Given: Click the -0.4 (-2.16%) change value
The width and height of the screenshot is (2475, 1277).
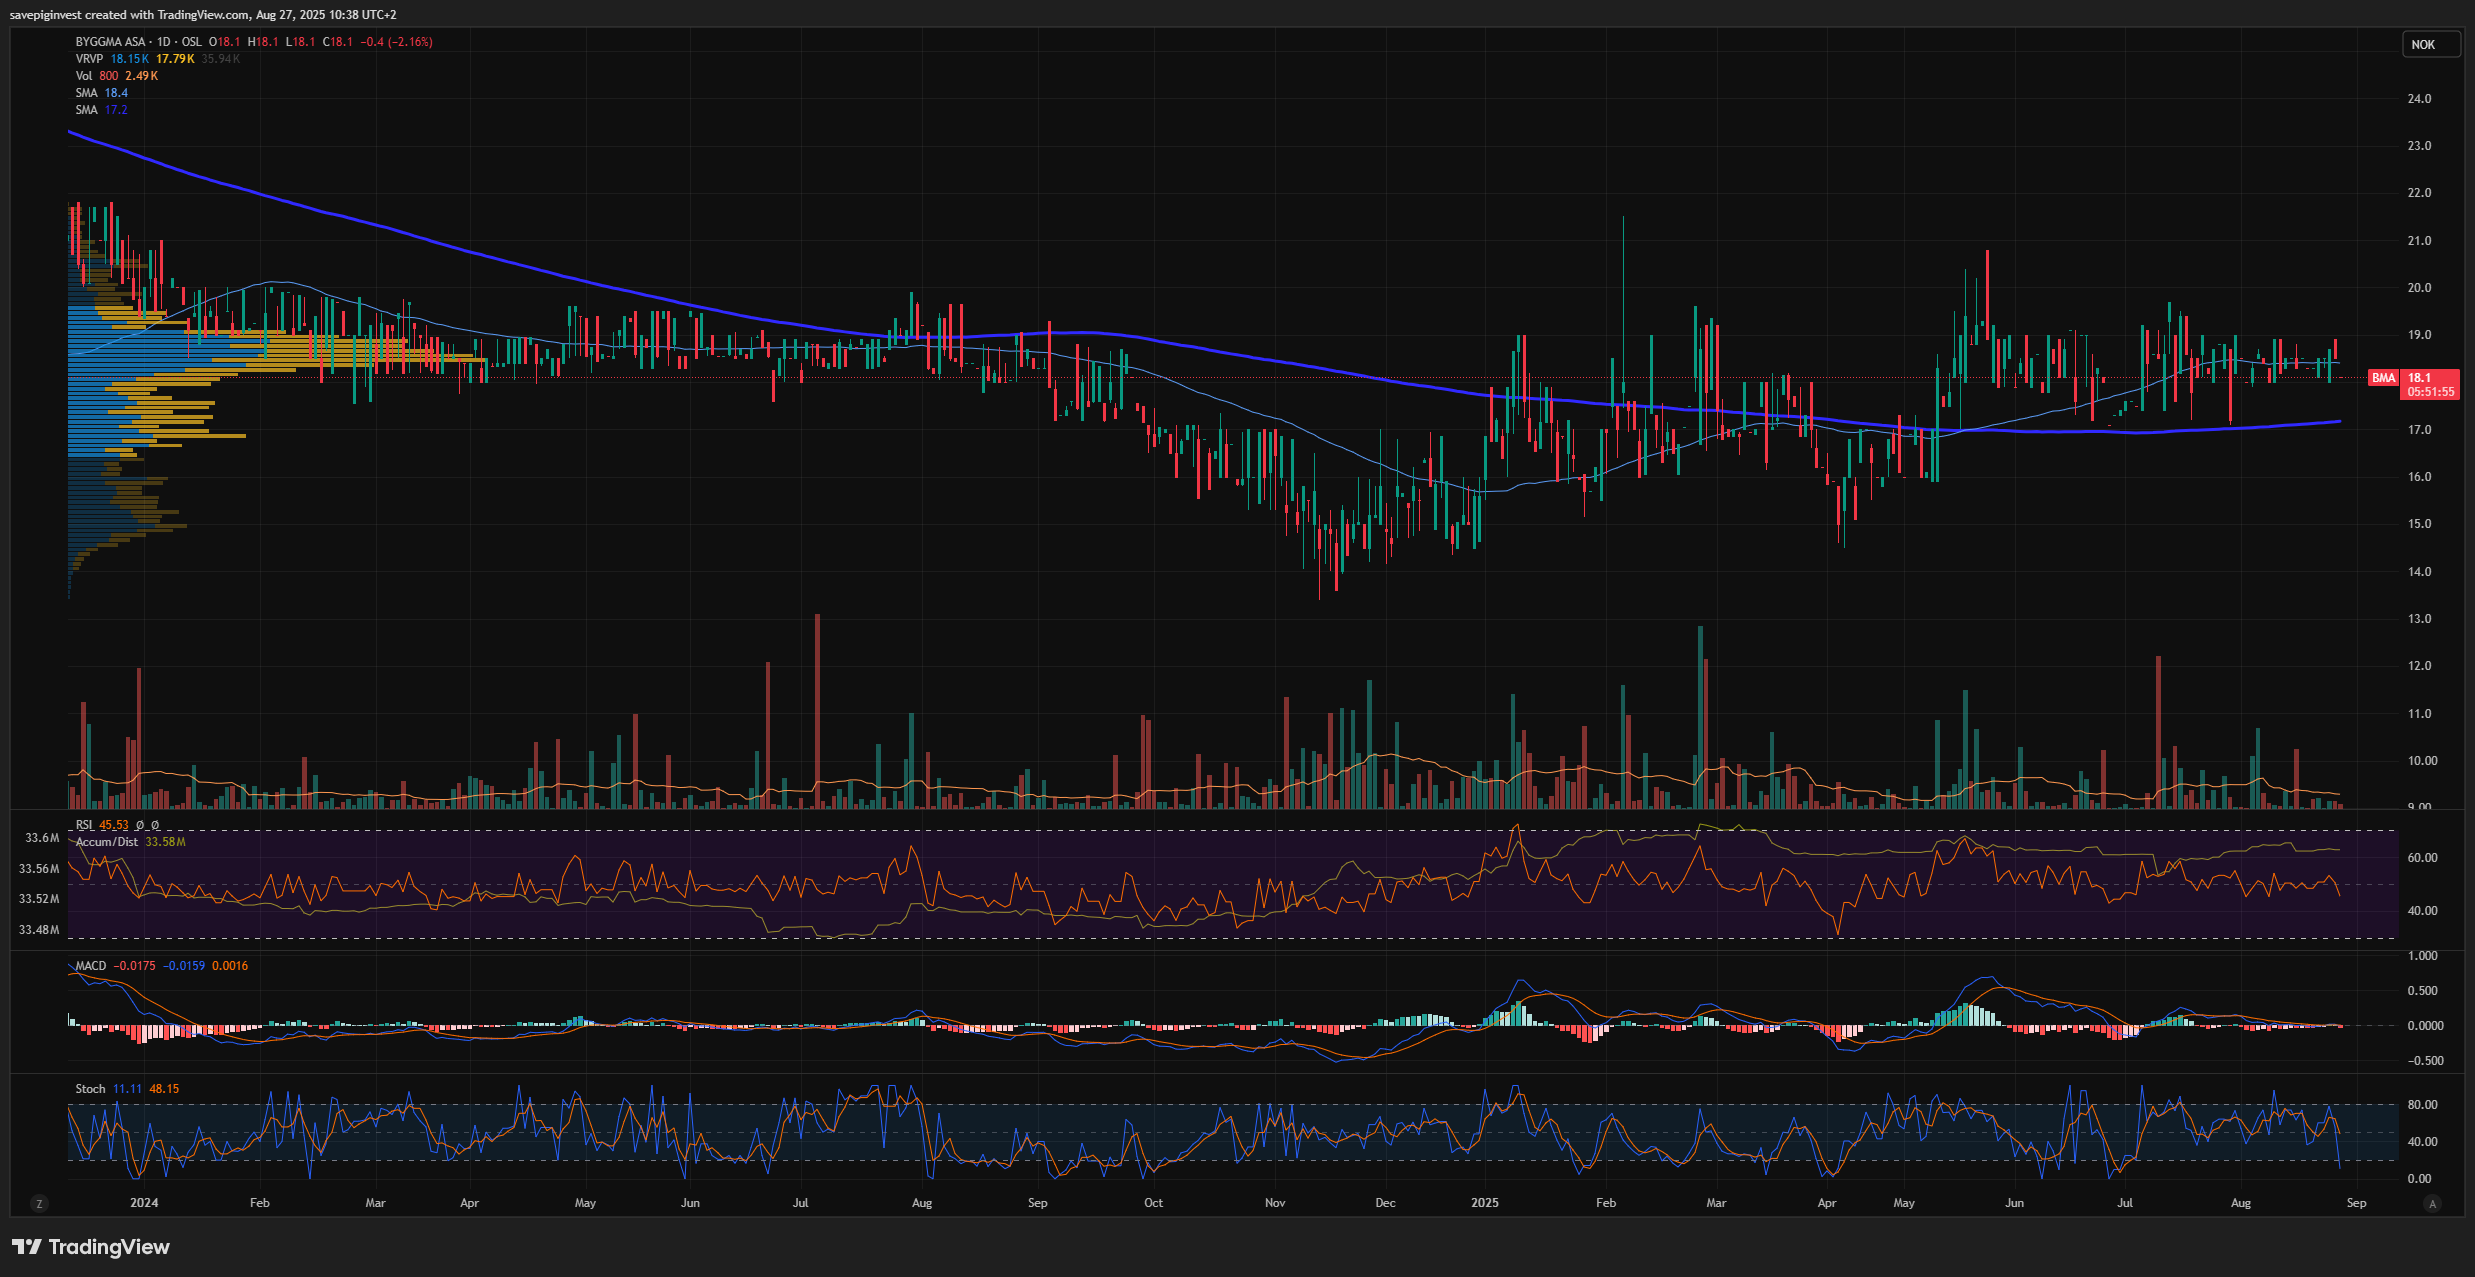Looking at the screenshot, I should [x=396, y=42].
